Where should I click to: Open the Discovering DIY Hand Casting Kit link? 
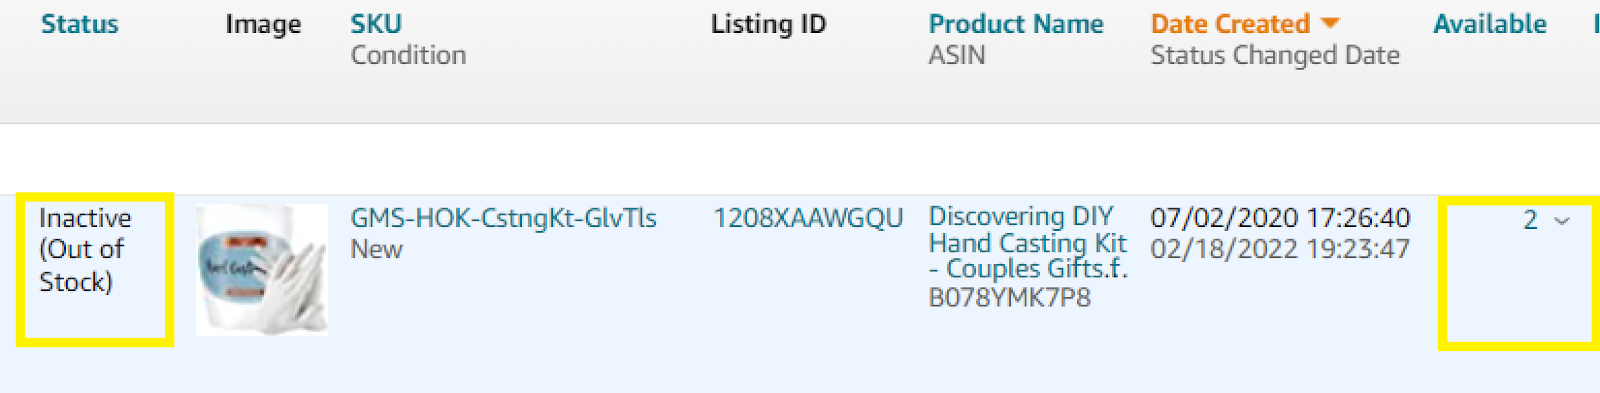tap(1028, 243)
